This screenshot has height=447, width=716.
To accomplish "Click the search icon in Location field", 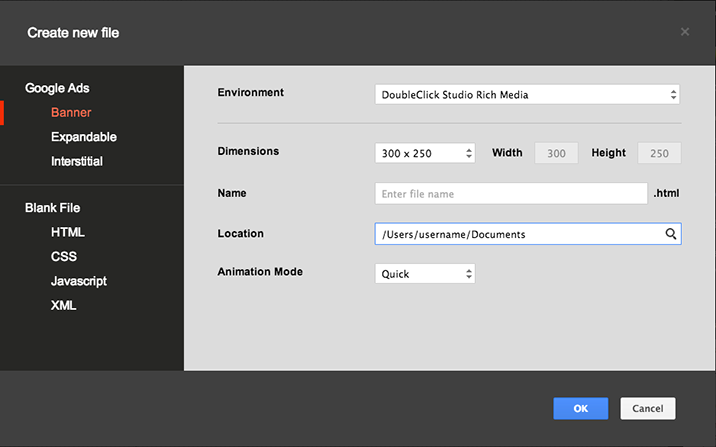I will [x=672, y=234].
